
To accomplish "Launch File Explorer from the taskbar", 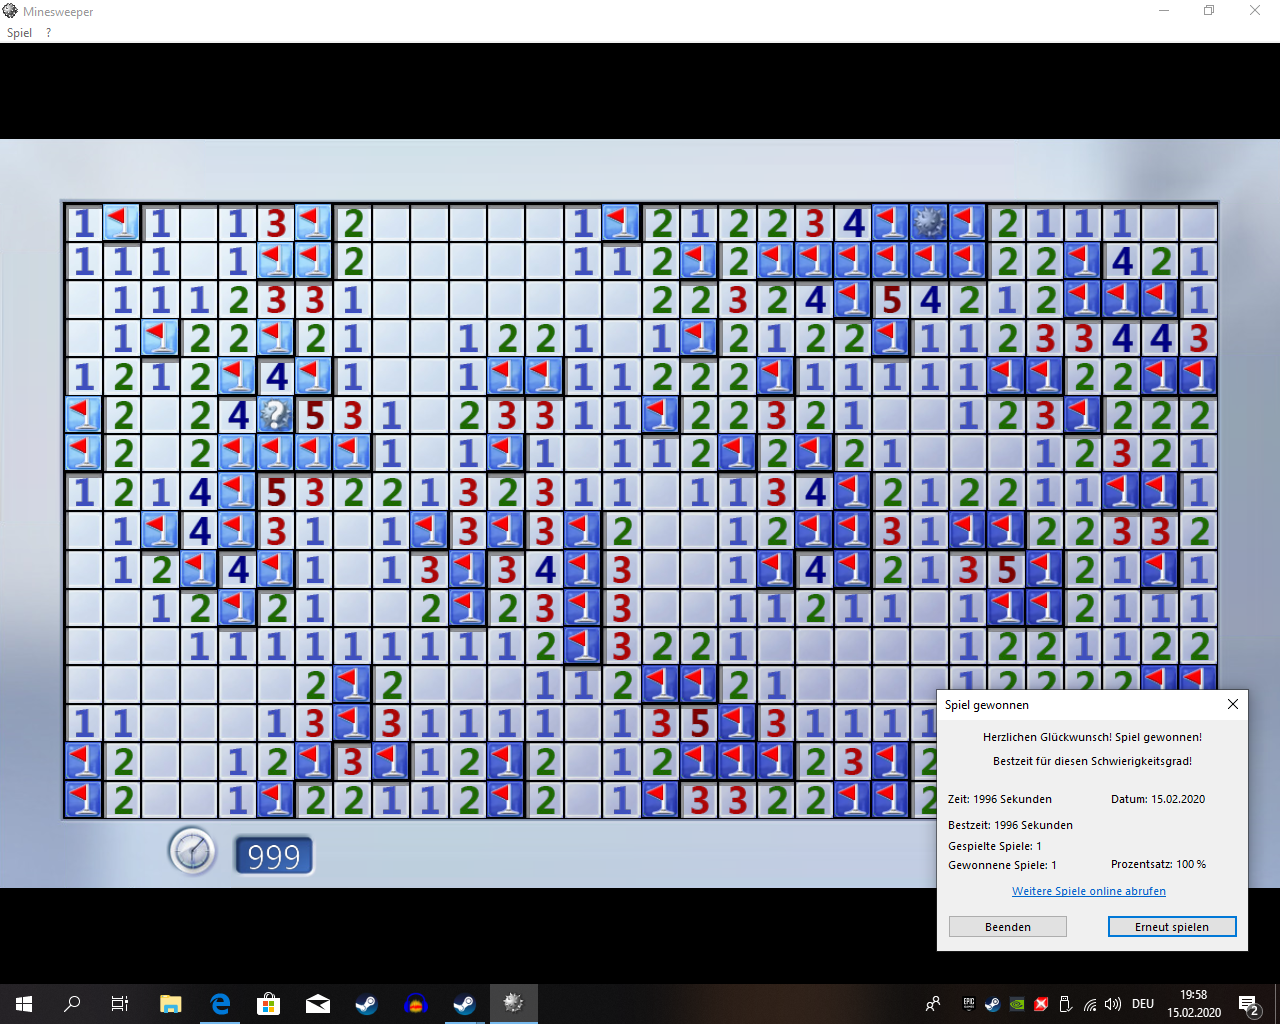I will [171, 1004].
